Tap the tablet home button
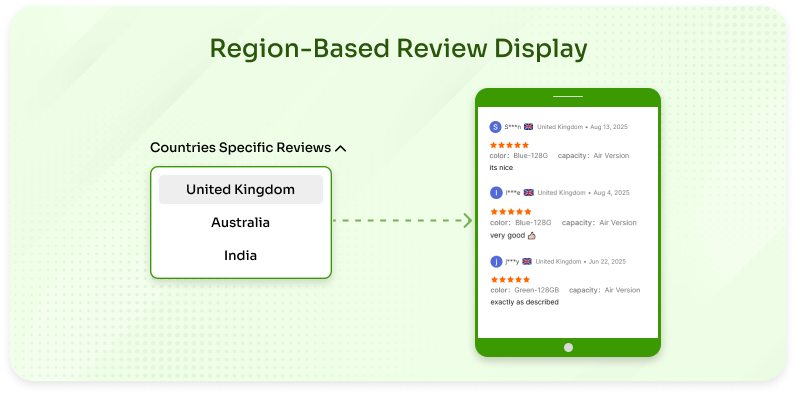This screenshot has height=395, width=796. pos(569,347)
